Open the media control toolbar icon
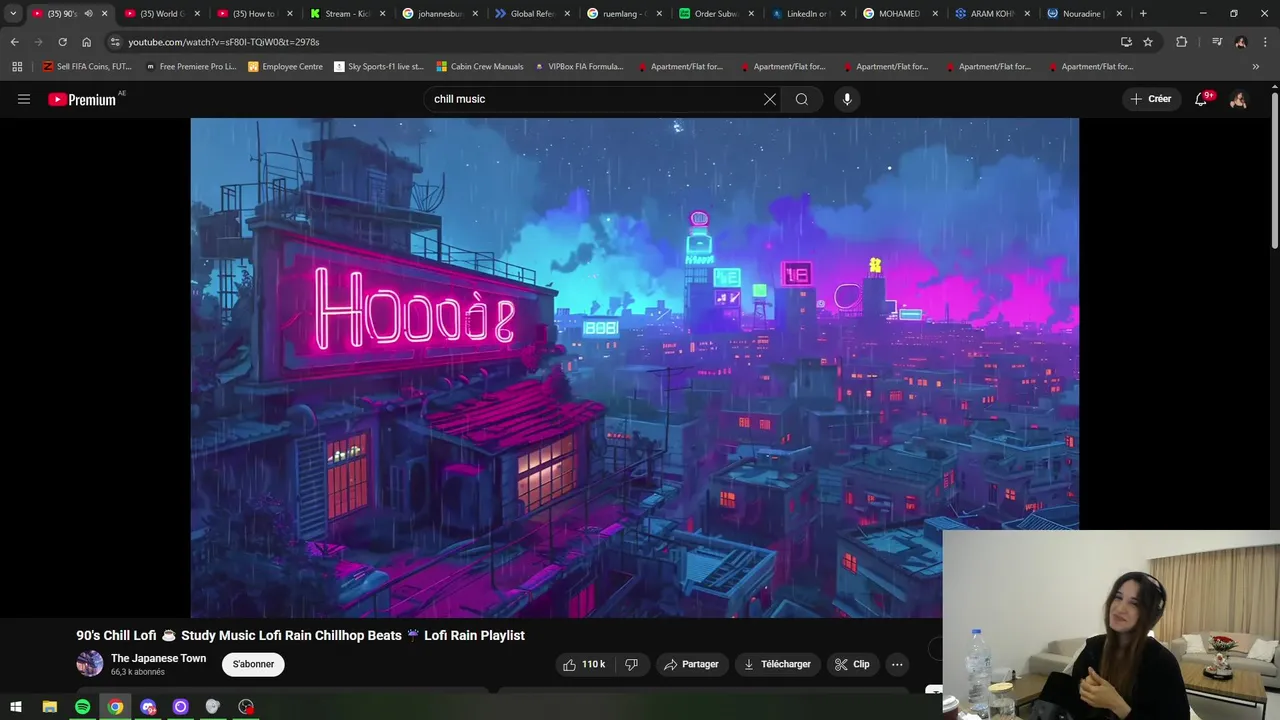This screenshot has height=720, width=1280. point(1217,42)
